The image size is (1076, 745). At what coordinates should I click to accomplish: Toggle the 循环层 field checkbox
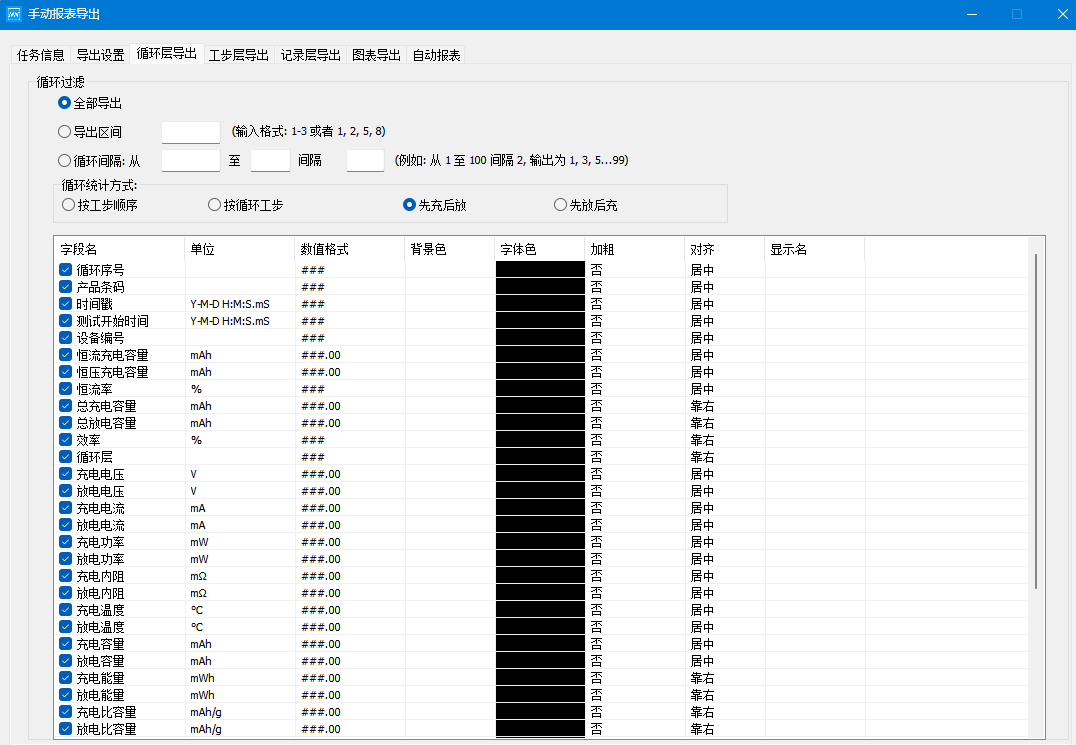(x=66, y=456)
